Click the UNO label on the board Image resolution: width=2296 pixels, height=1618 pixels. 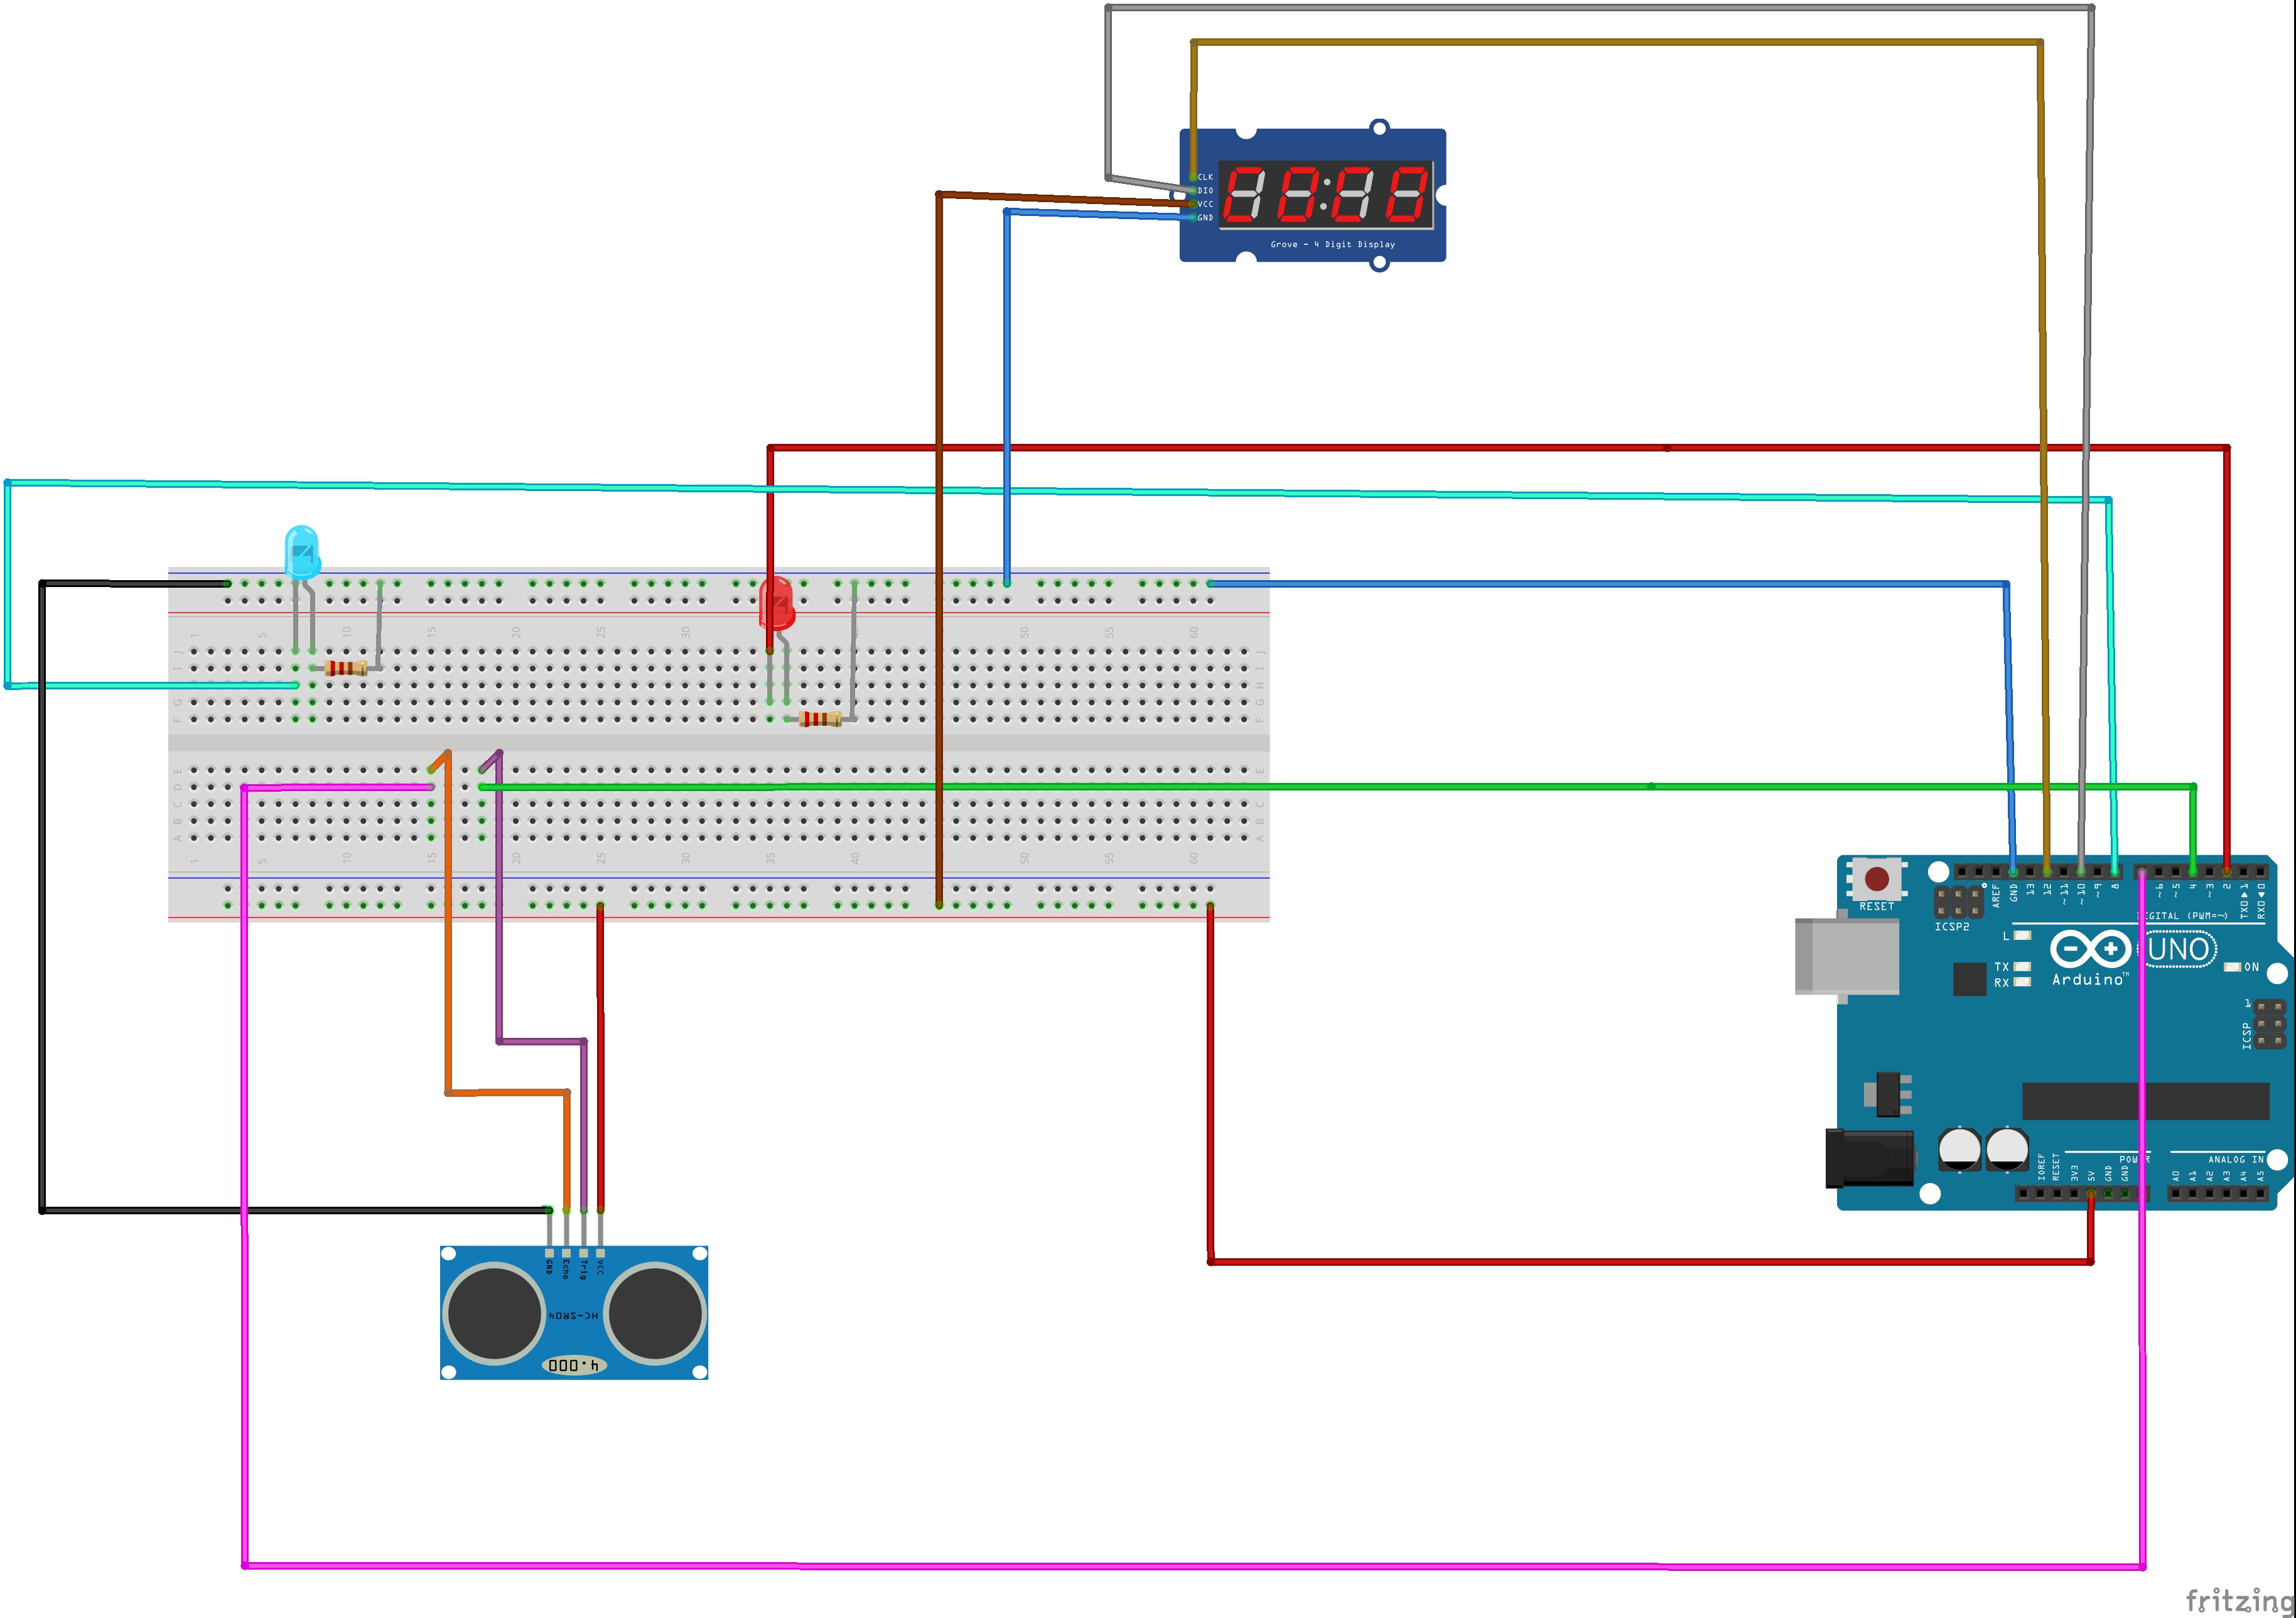(2179, 948)
